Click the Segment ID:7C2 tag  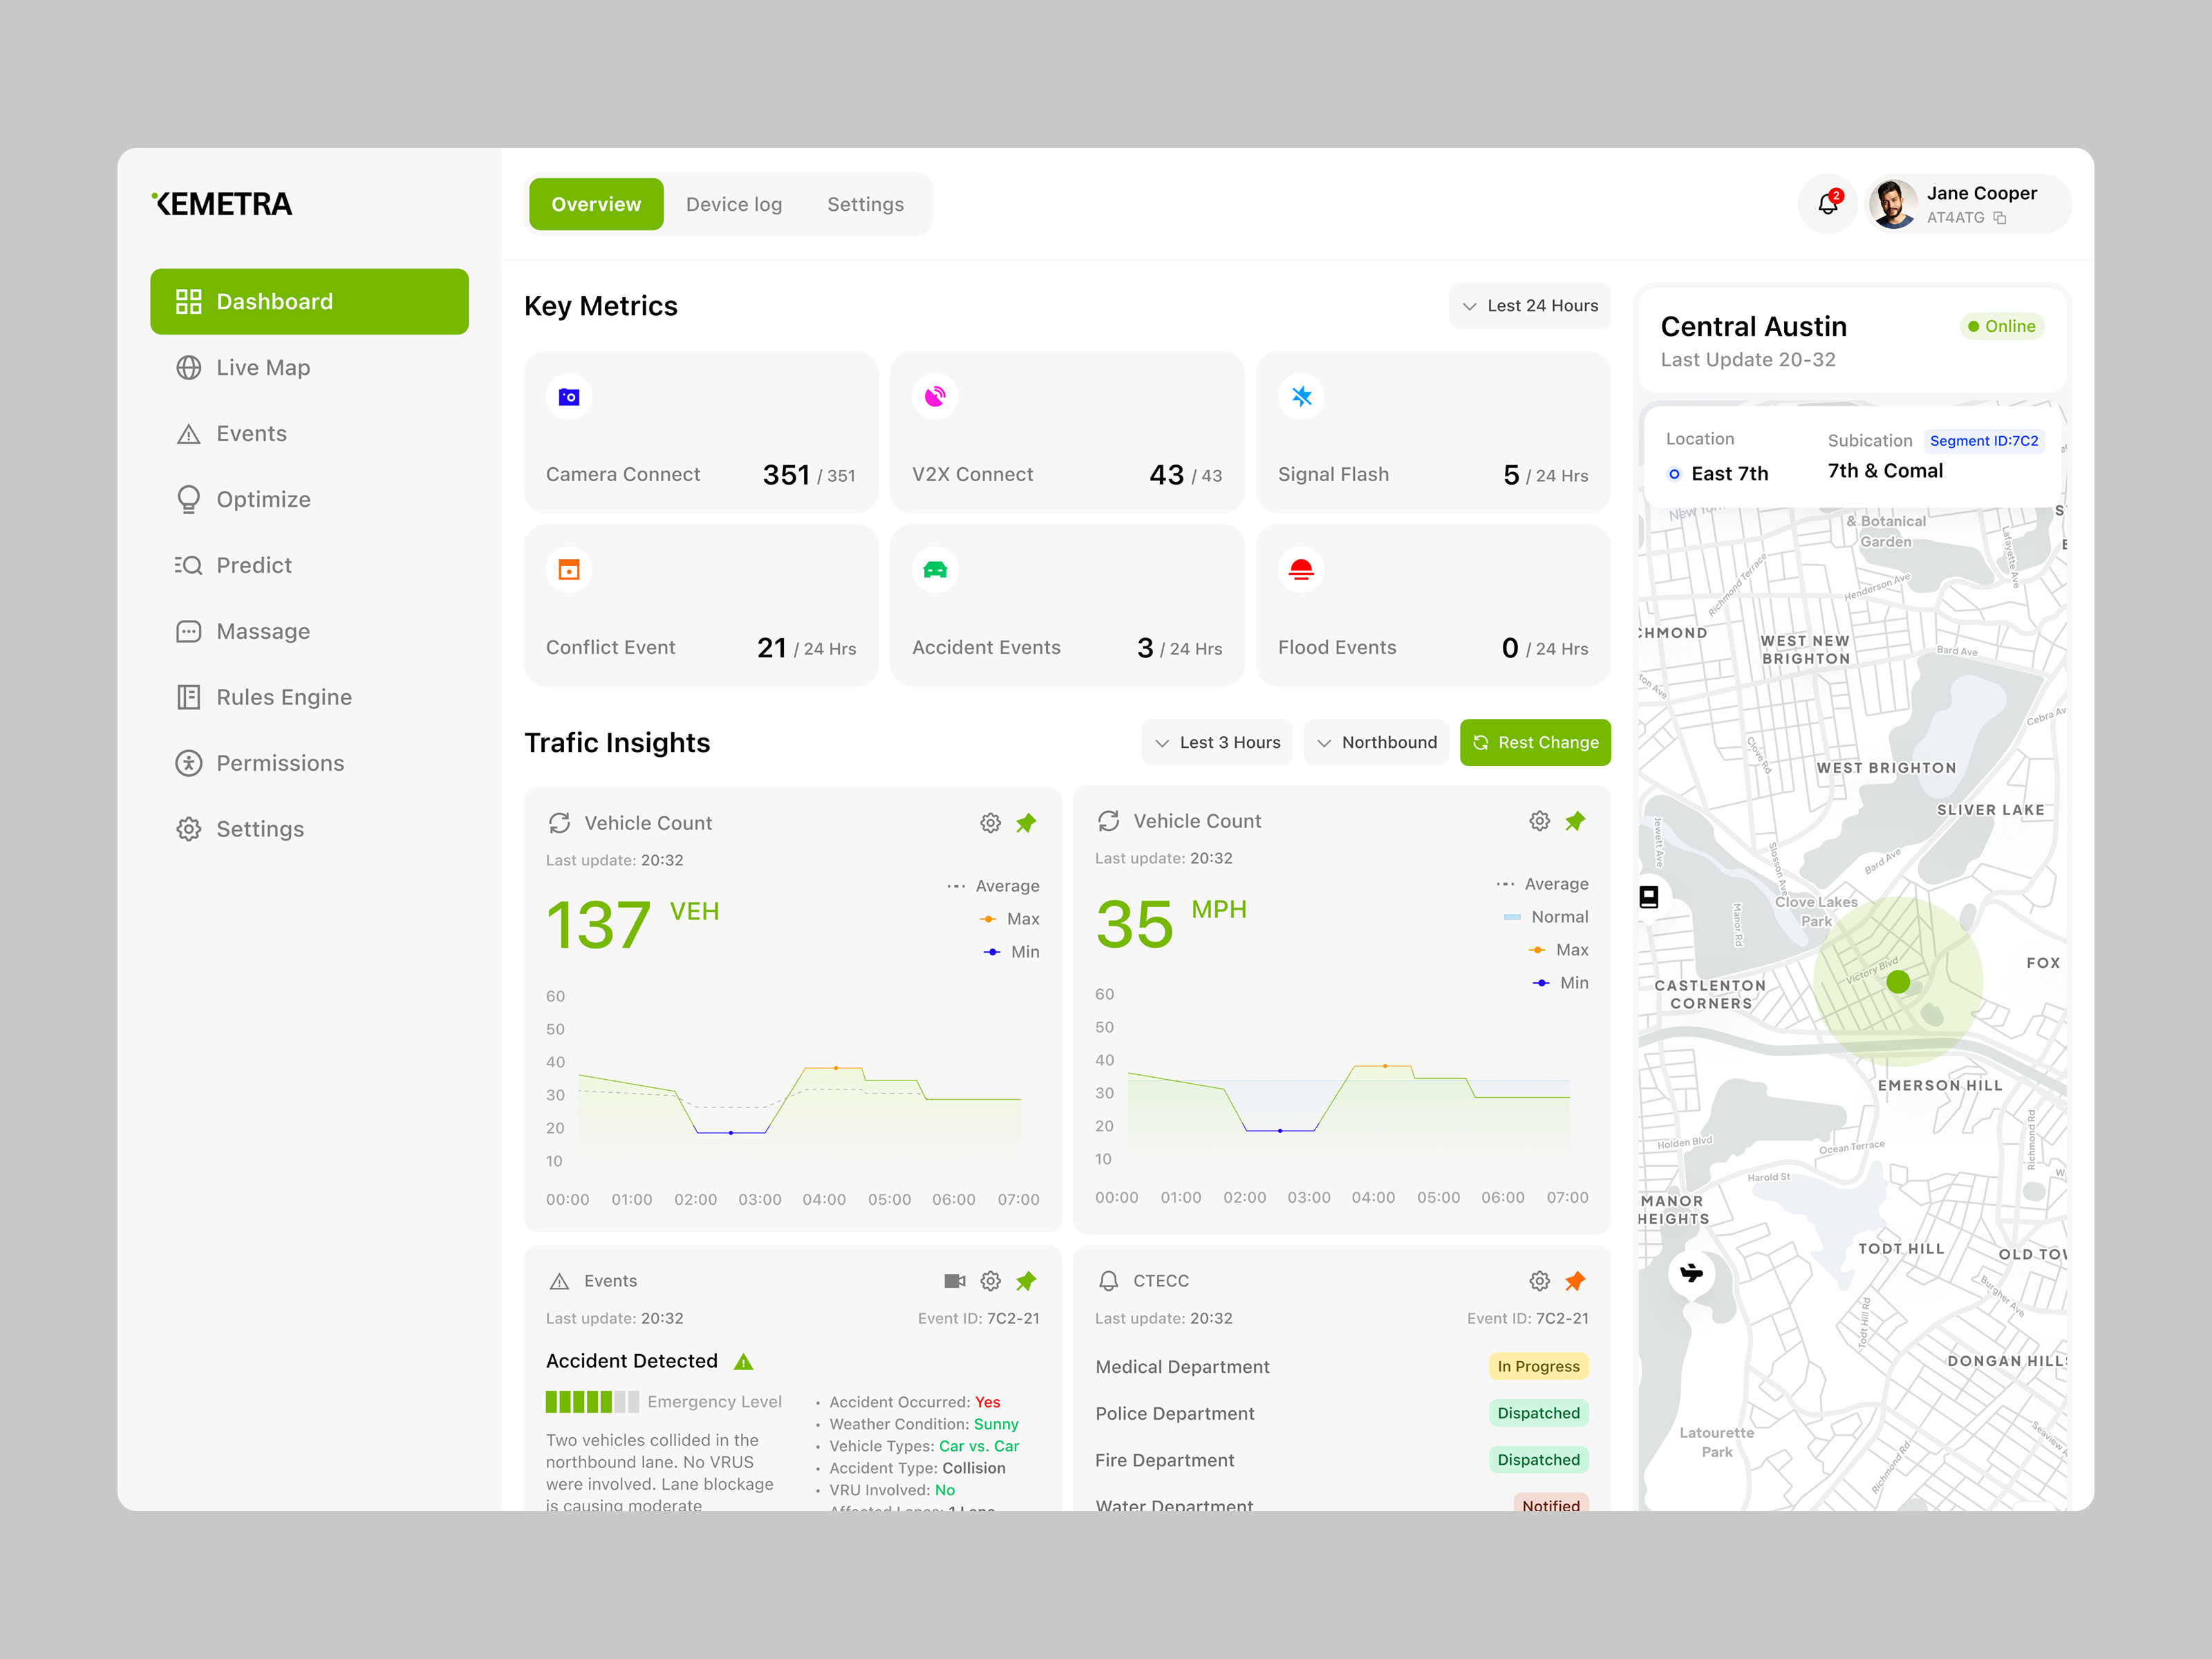1983,441
